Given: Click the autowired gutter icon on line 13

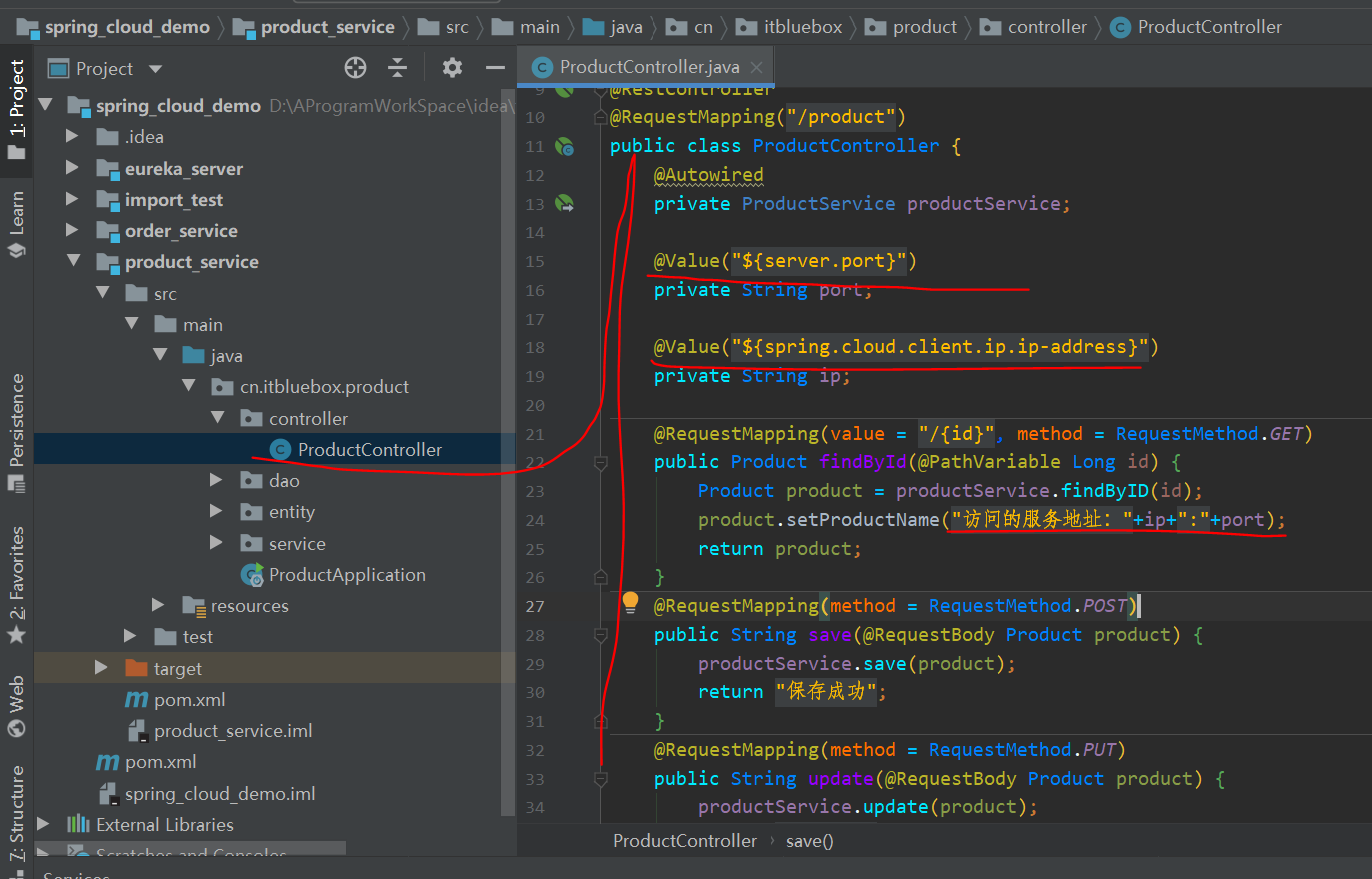Looking at the screenshot, I should 565,204.
